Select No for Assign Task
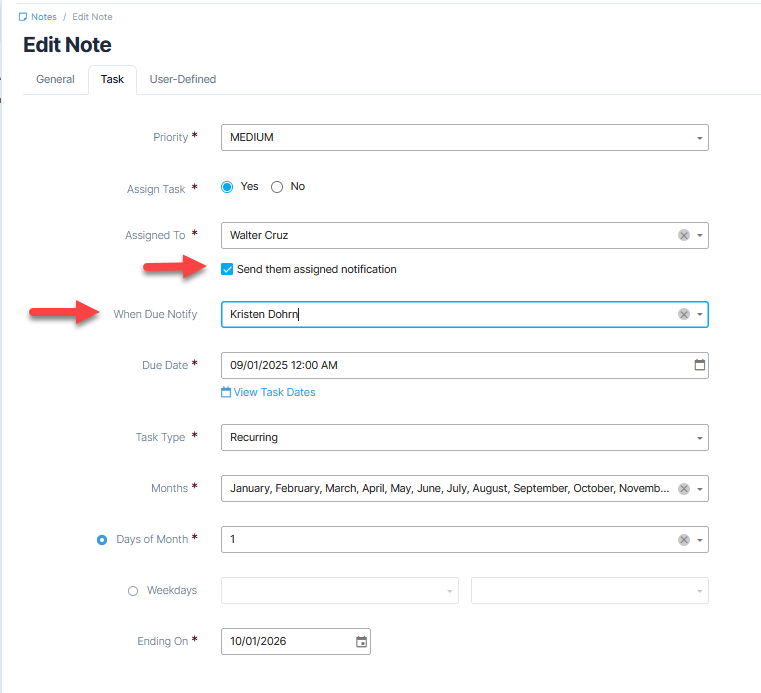The width and height of the screenshot is (761, 693). (x=277, y=187)
